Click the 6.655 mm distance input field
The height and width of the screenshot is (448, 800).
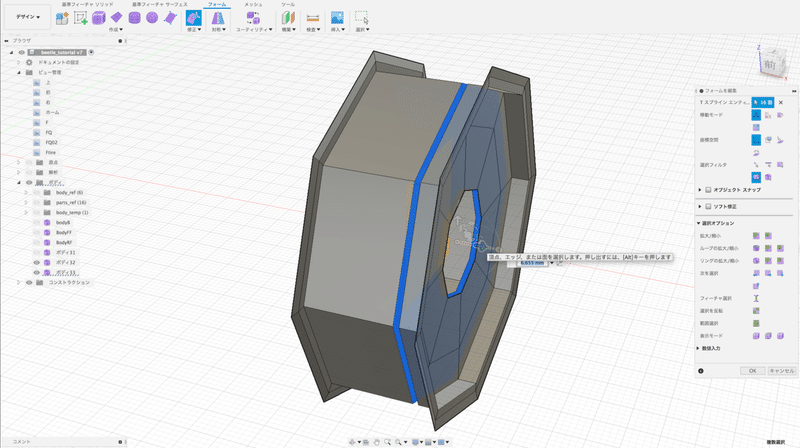tap(531, 263)
